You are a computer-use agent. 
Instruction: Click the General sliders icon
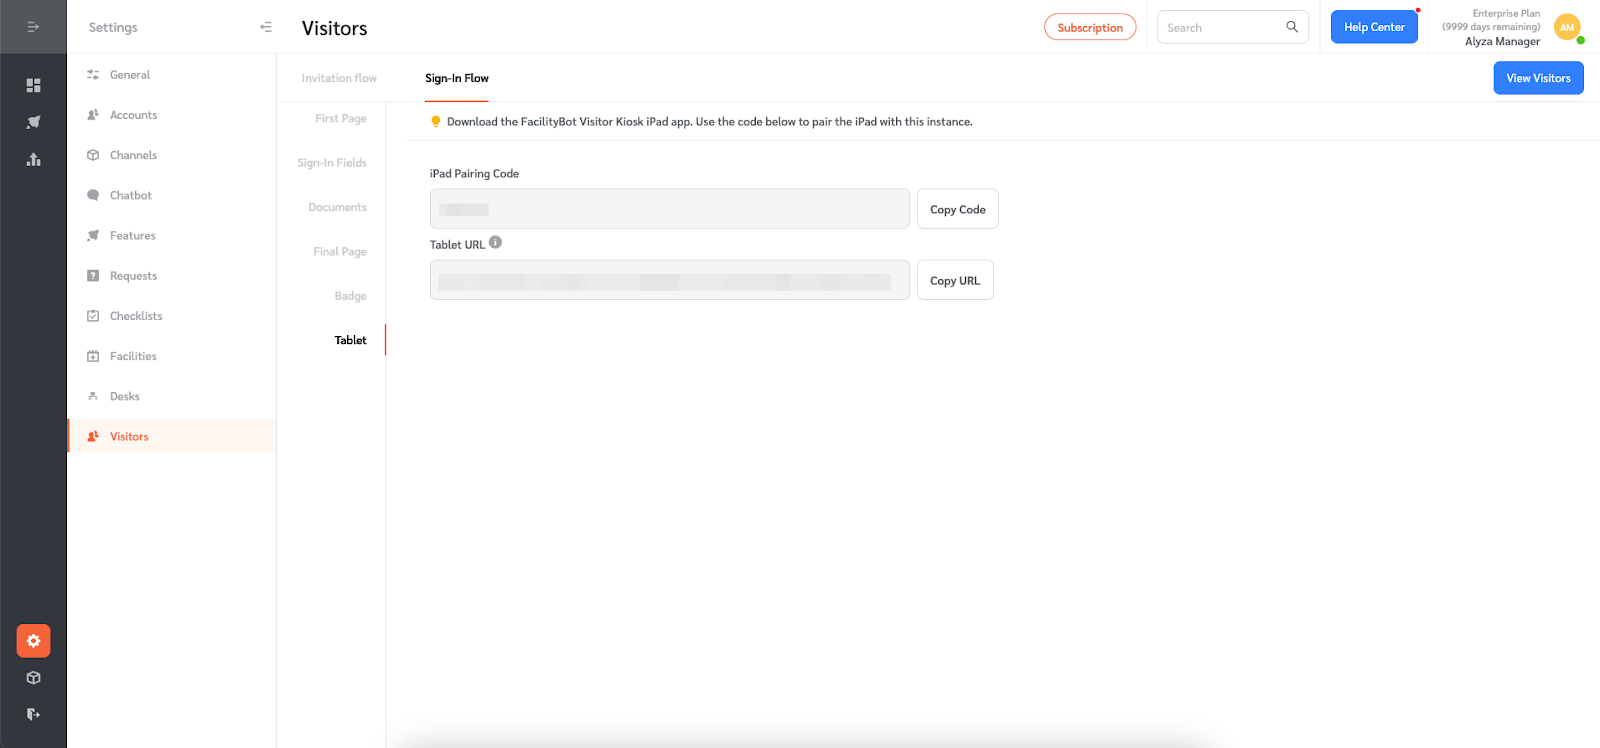(93, 75)
